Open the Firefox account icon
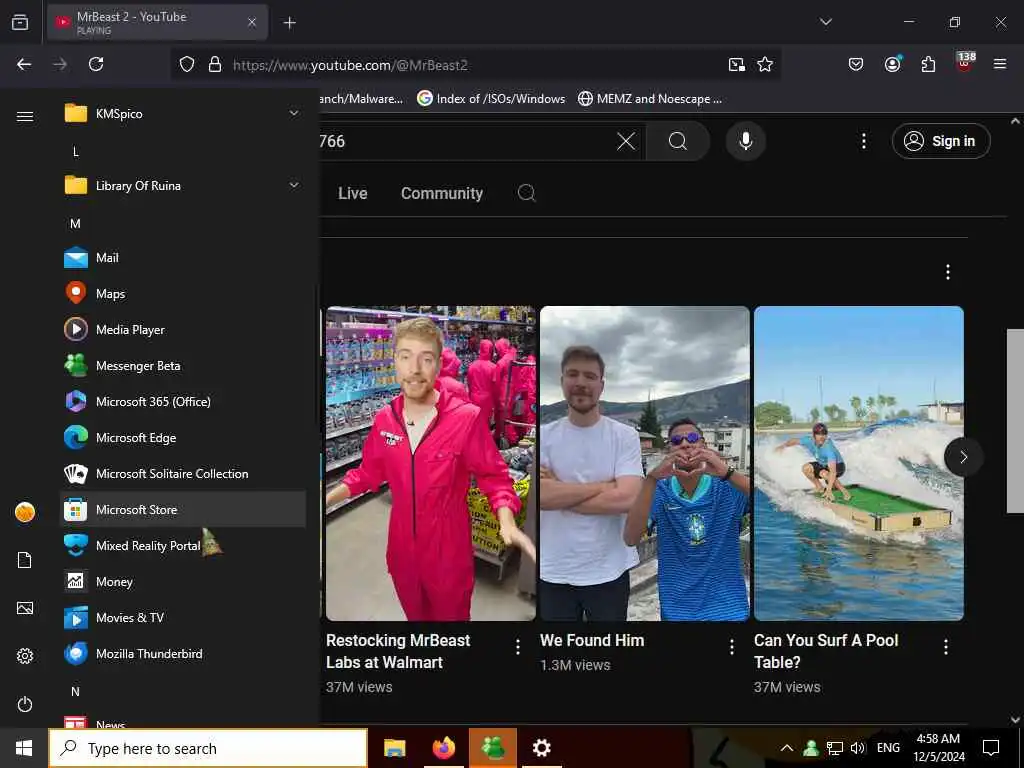 coord(892,64)
